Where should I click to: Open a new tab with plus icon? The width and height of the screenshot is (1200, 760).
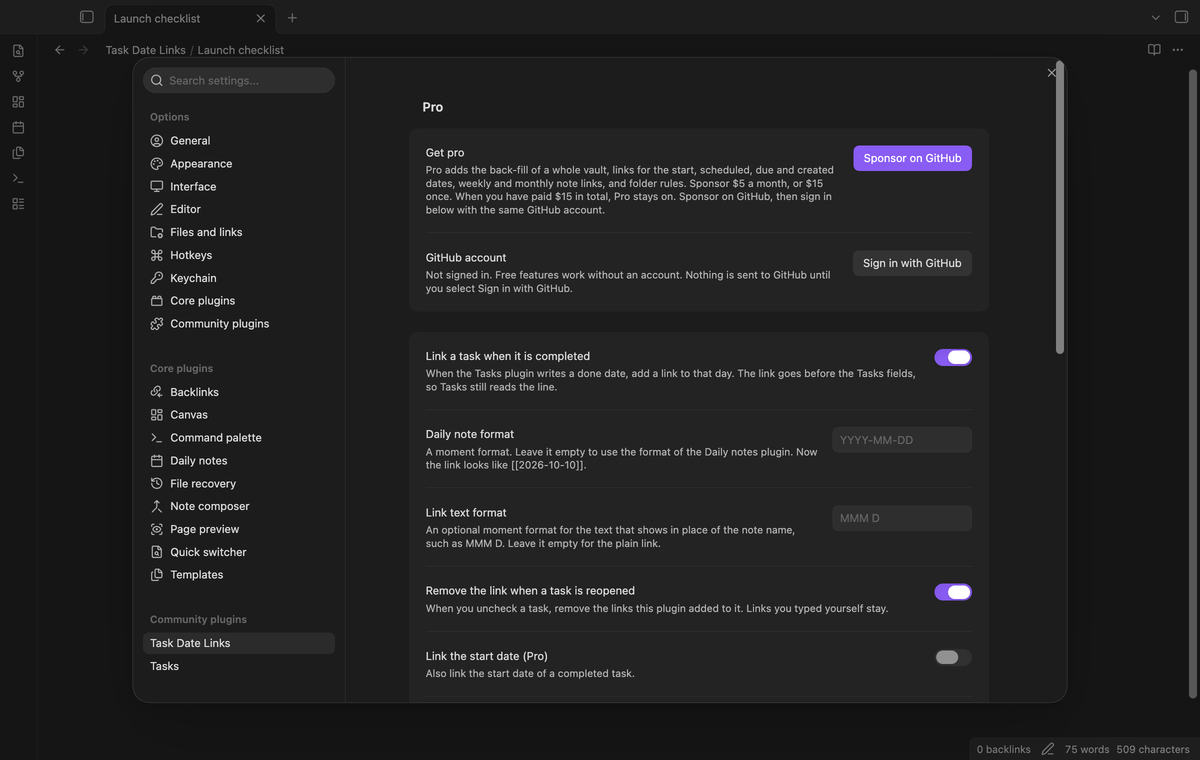pyautogui.click(x=292, y=18)
